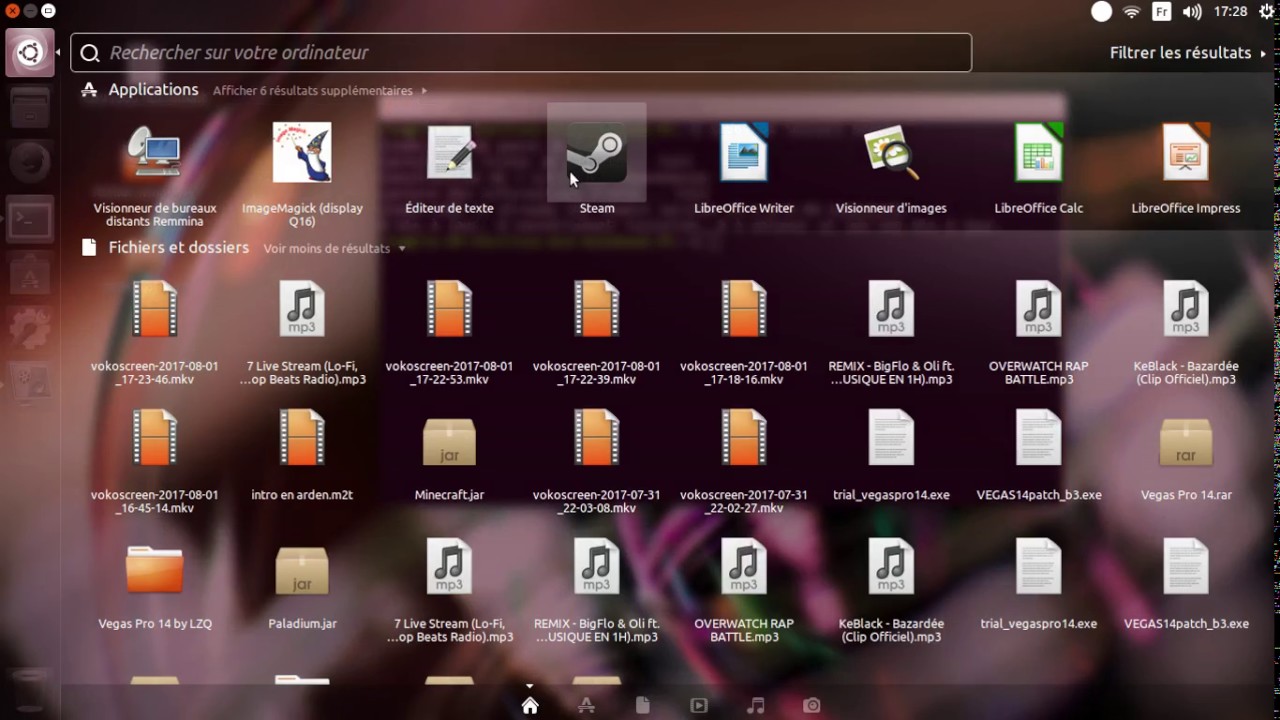Switch to the Music lens
Image resolution: width=1280 pixels, height=720 pixels.
pos(756,705)
